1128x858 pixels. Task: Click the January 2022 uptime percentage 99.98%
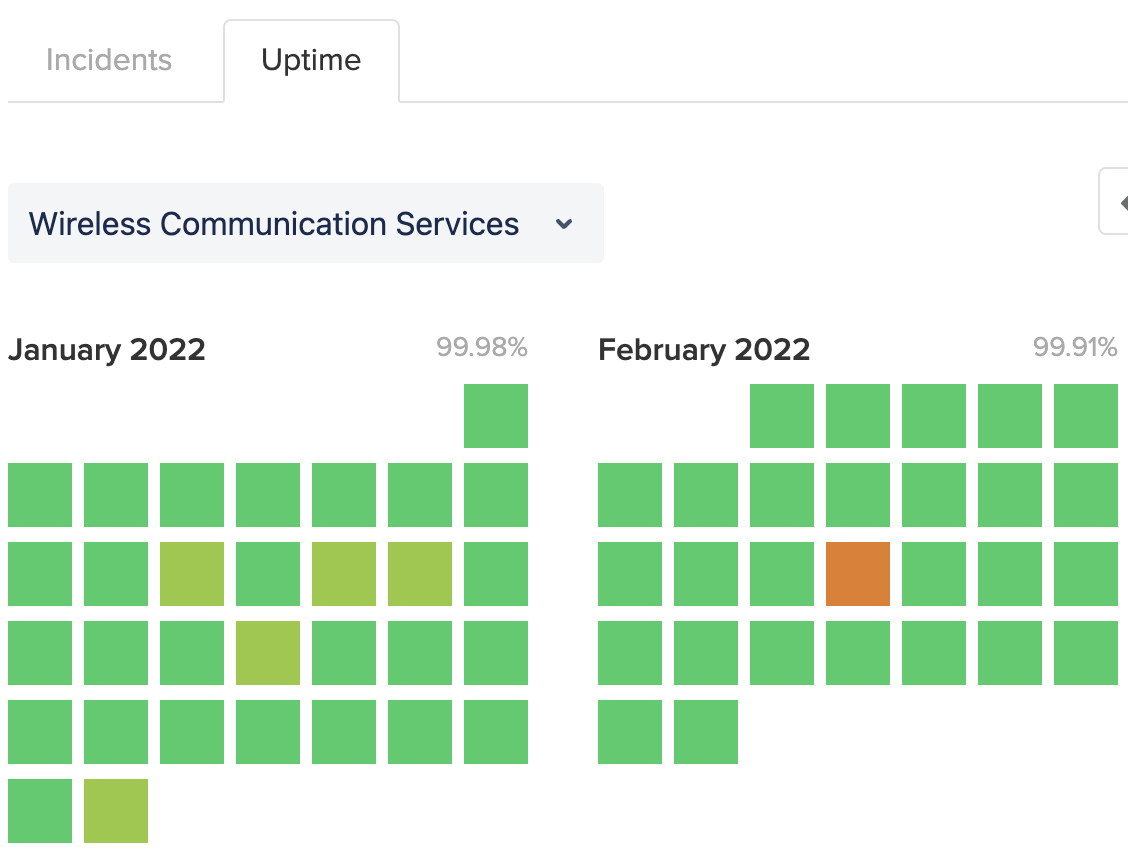coord(482,347)
